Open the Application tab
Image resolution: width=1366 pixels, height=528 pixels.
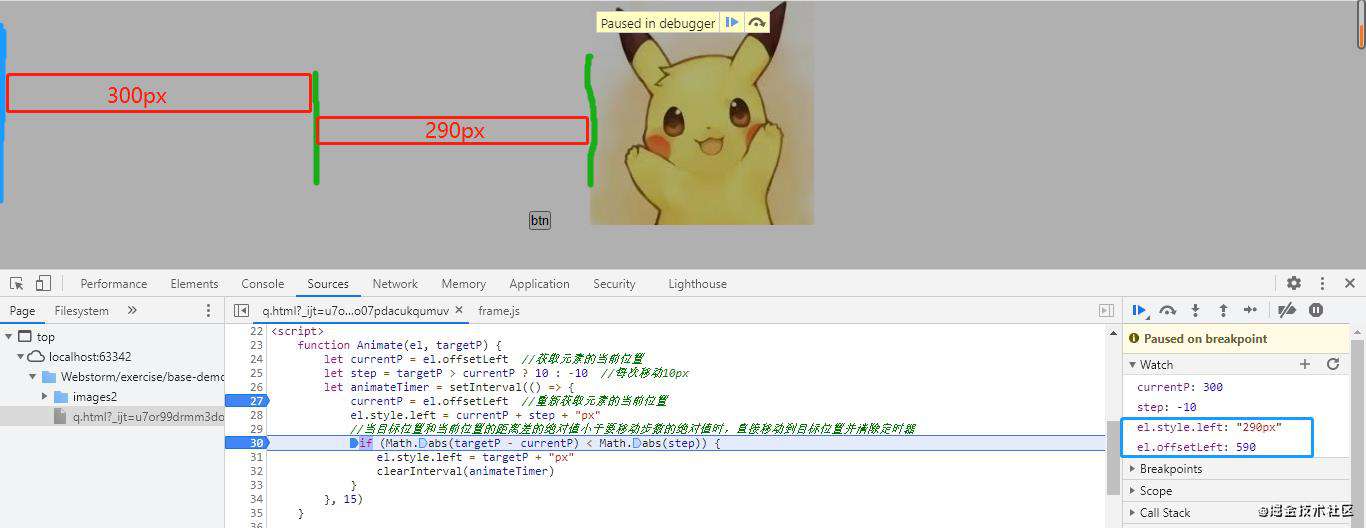[539, 284]
